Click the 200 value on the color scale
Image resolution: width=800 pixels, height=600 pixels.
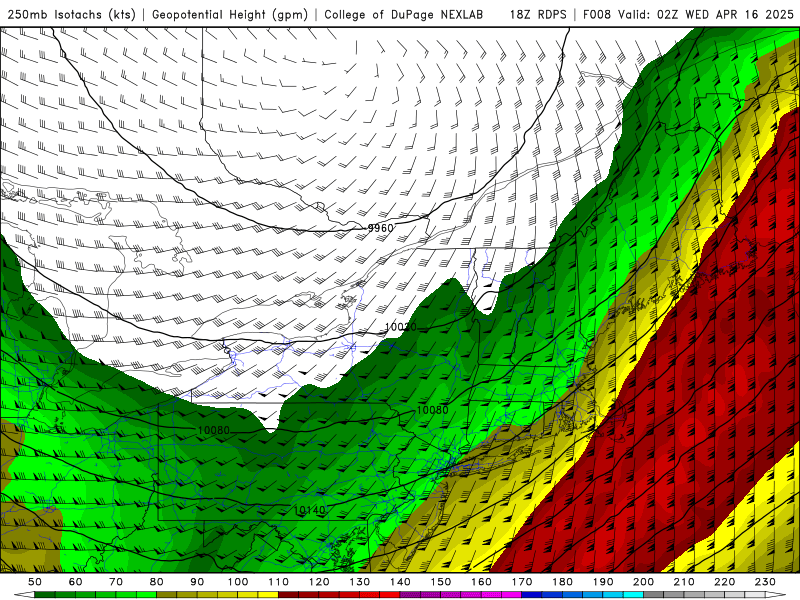pos(644,582)
